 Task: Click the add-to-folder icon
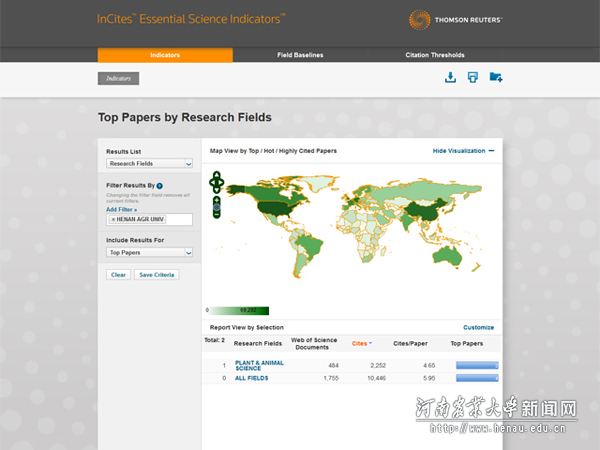(496, 77)
